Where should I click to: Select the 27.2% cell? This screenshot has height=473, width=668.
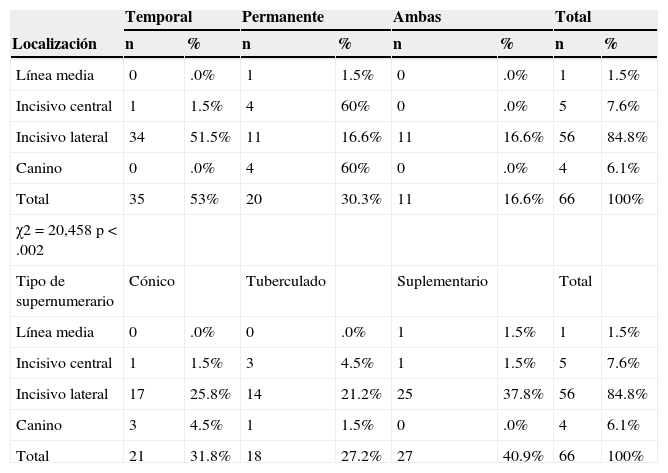tap(360, 456)
